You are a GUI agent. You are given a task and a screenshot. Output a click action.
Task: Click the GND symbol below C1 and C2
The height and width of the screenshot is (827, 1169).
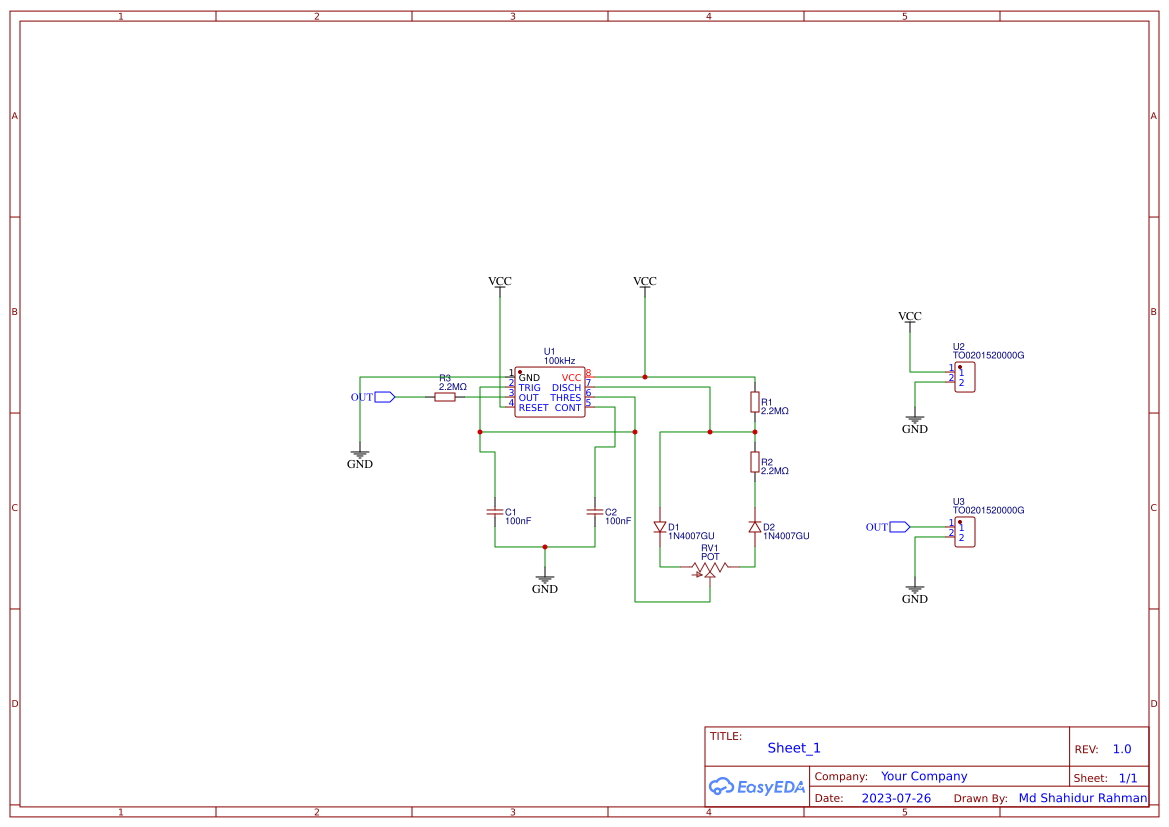545,580
